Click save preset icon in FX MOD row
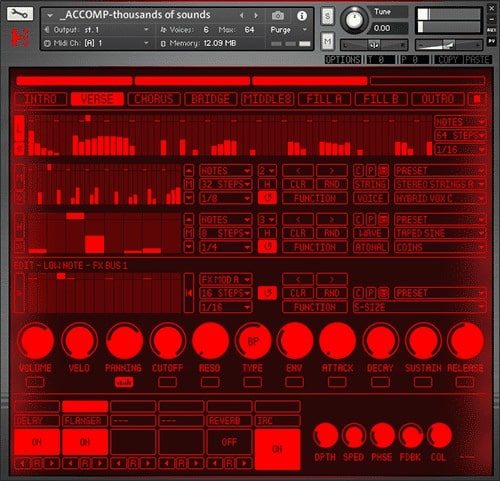Image resolution: width=500 pixels, height=481 pixels. (383, 293)
